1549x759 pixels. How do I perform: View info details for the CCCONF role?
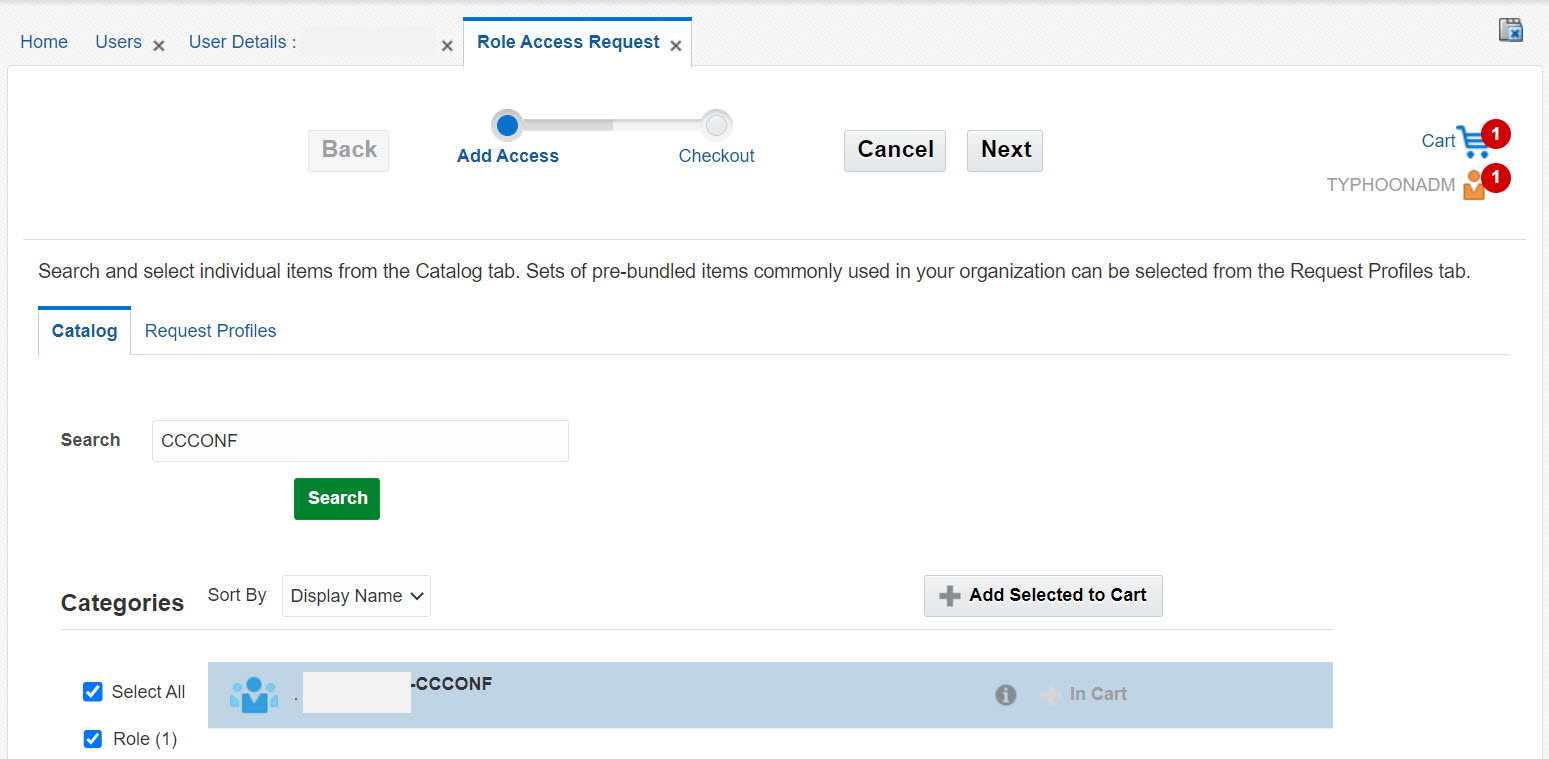point(1005,694)
